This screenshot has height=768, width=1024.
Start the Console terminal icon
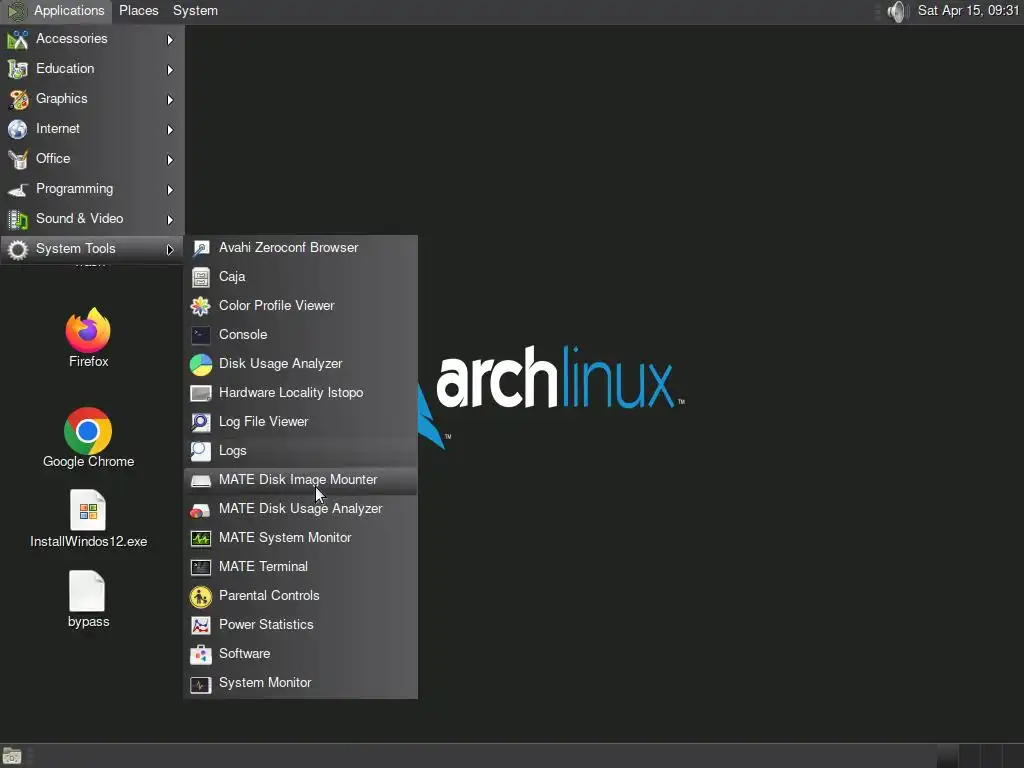[200, 335]
